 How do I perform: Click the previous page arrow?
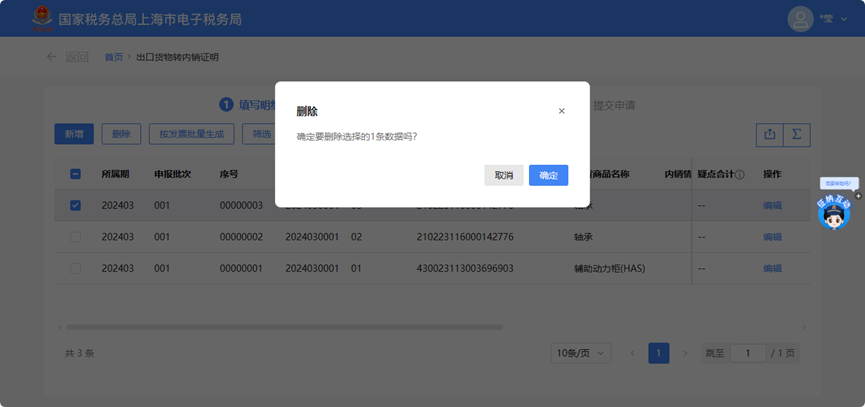click(x=632, y=353)
